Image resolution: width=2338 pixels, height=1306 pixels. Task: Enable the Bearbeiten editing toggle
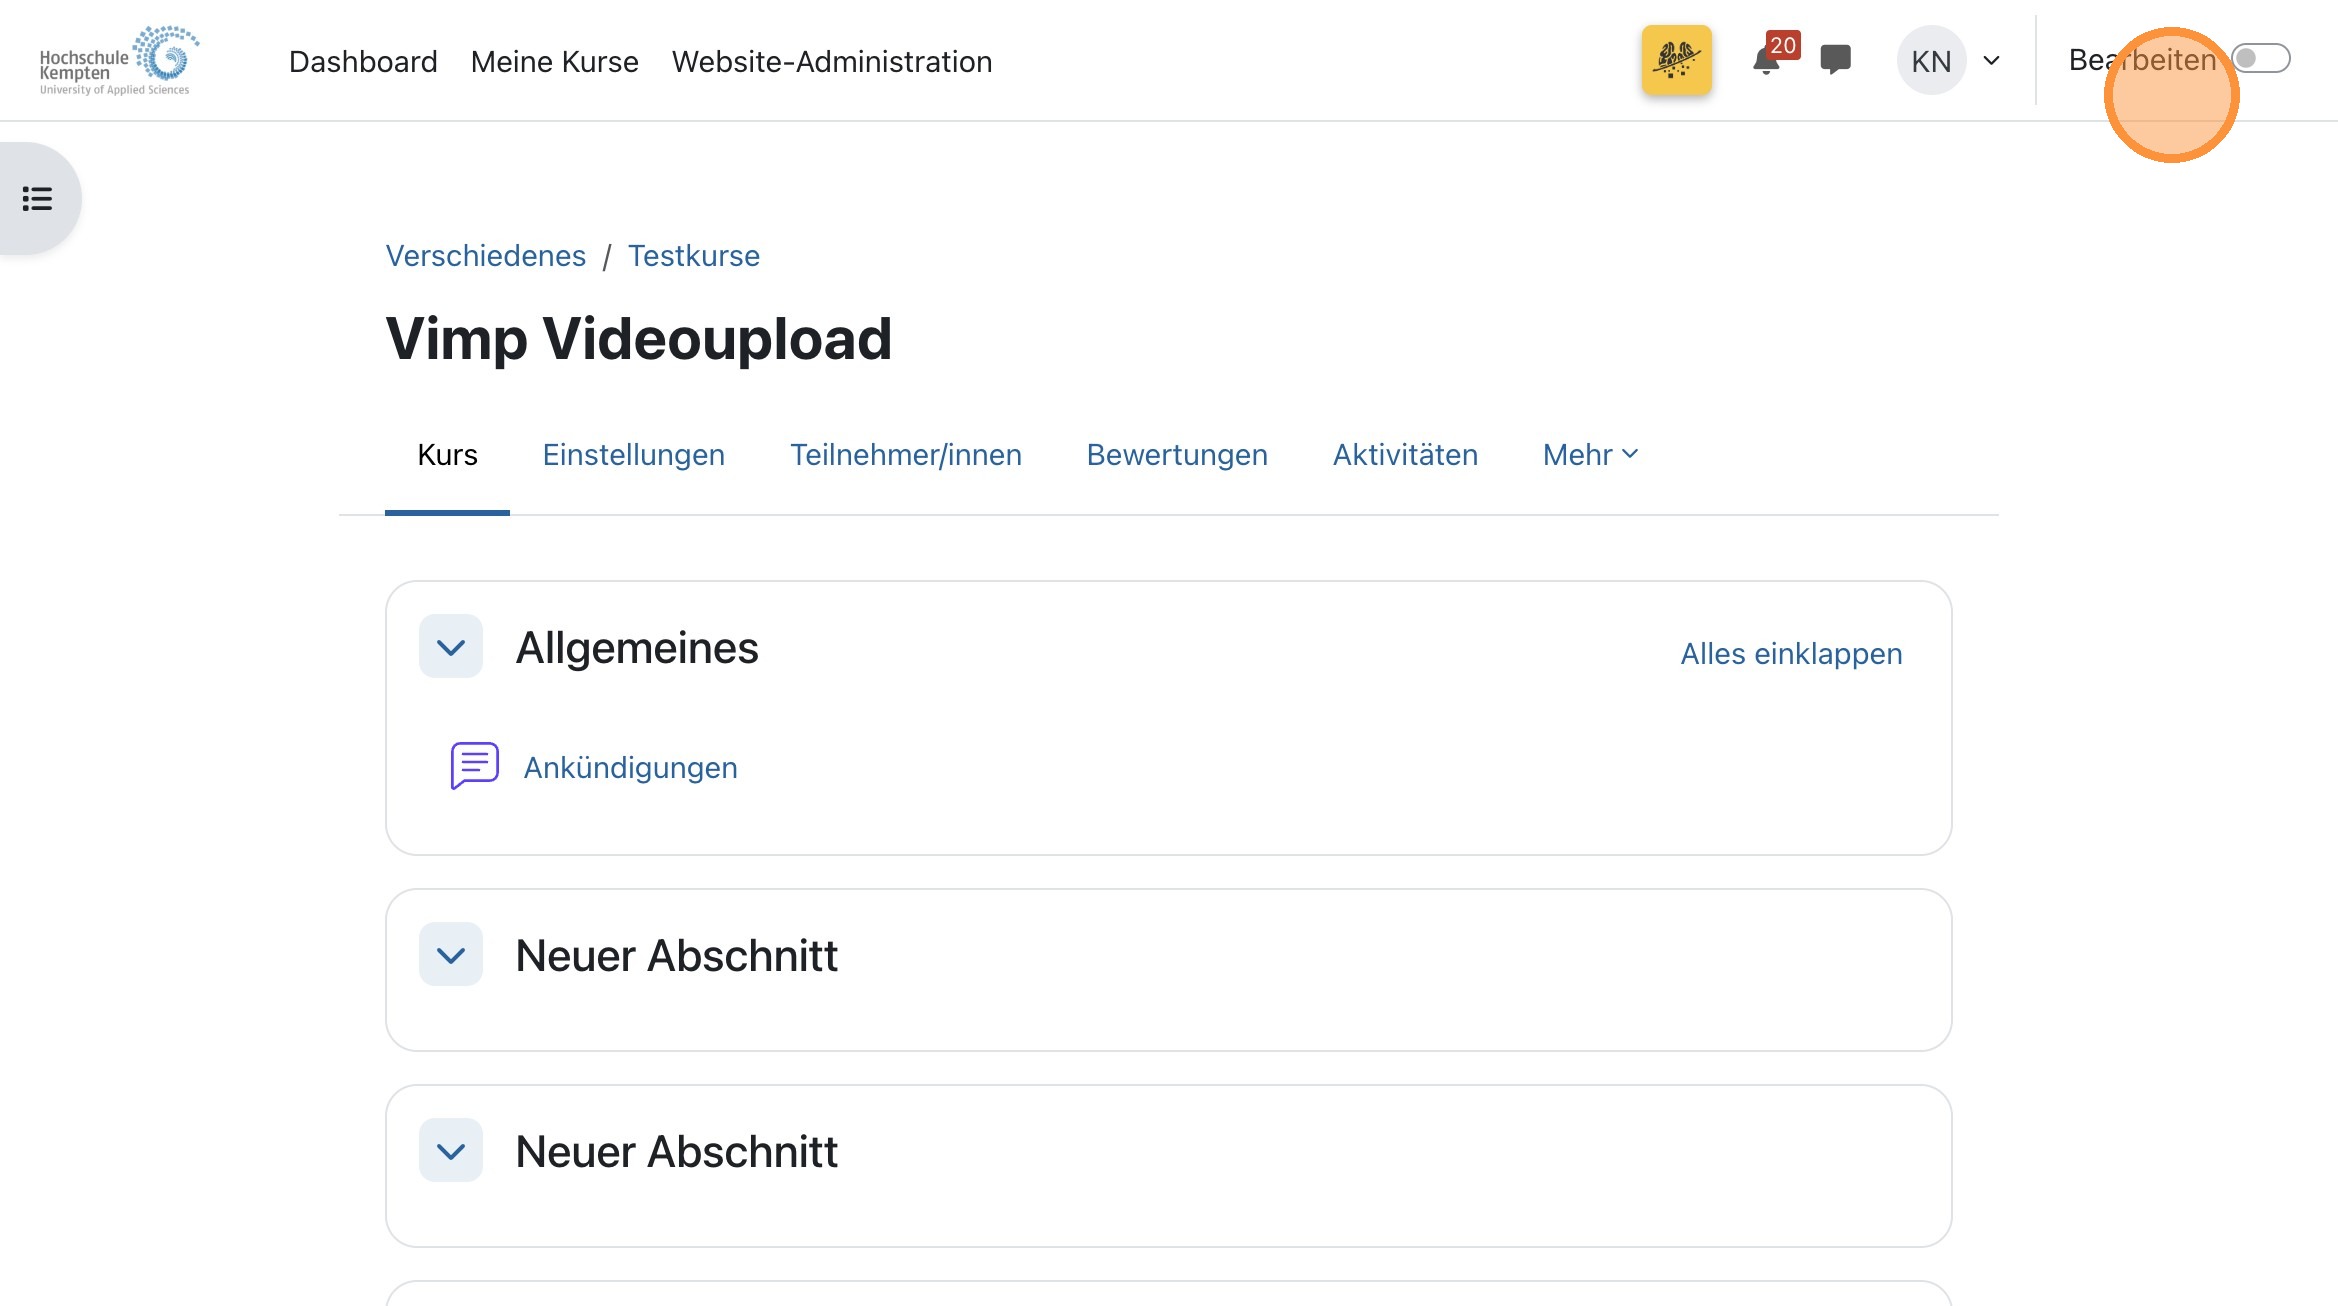click(x=2262, y=59)
